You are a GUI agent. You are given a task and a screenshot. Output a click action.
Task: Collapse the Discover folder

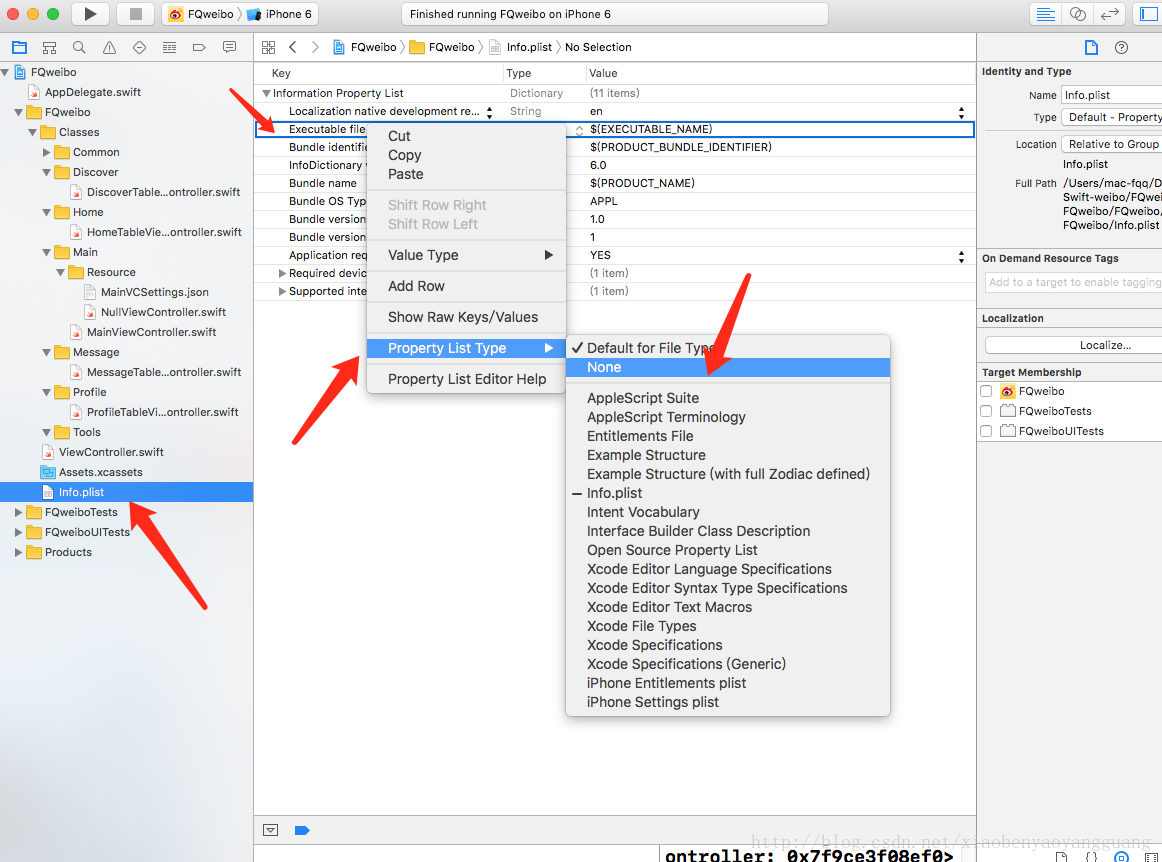(x=47, y=173)
